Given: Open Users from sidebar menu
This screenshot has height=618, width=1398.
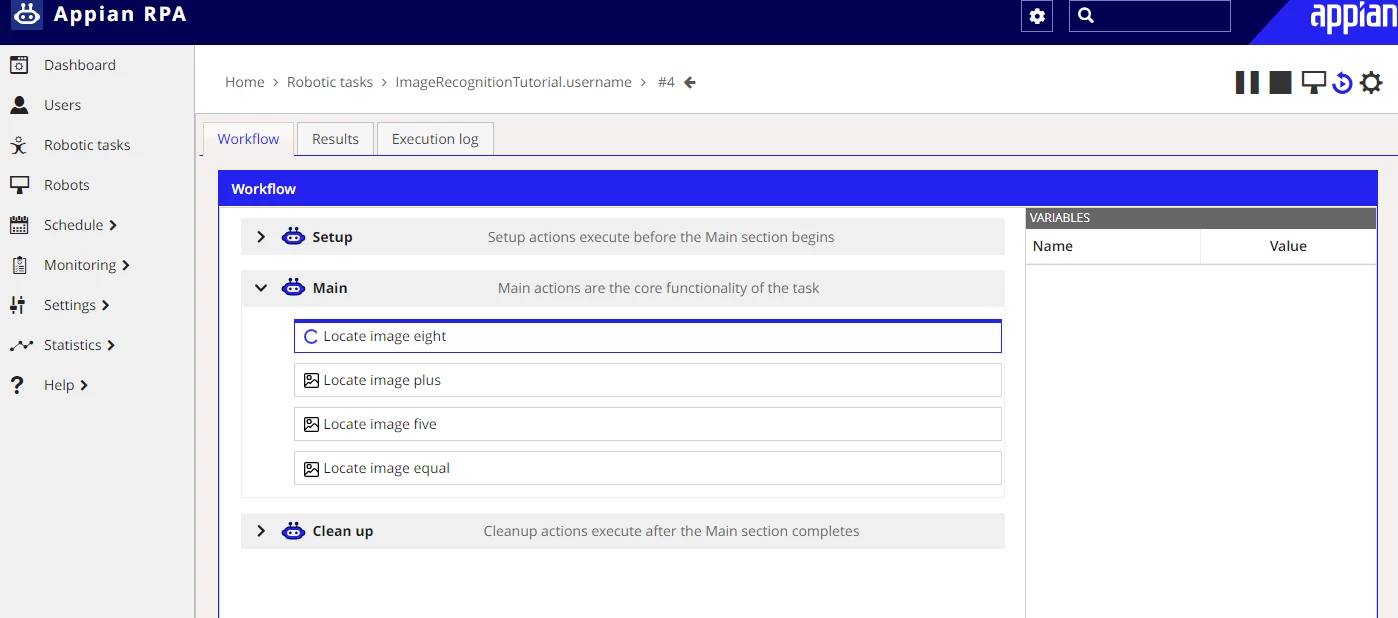Looking at the screenshot, I should click(62, 105).
